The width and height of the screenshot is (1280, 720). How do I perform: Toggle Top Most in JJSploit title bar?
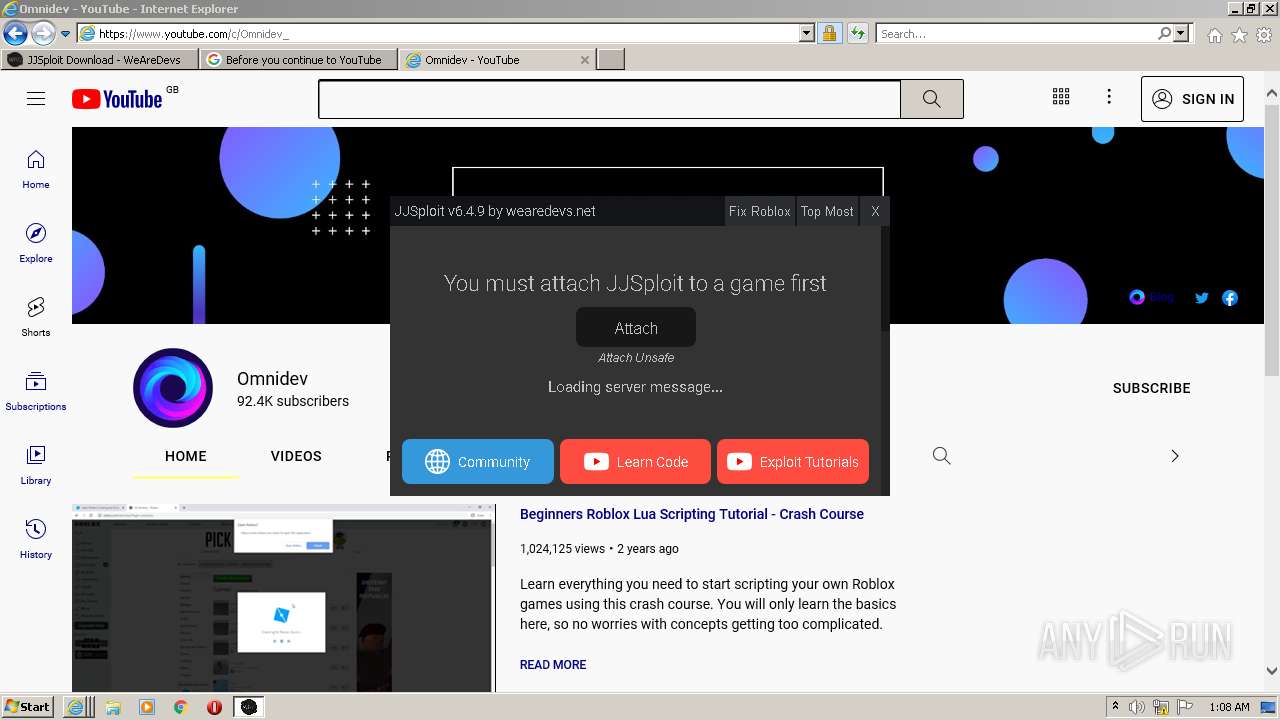827,211
